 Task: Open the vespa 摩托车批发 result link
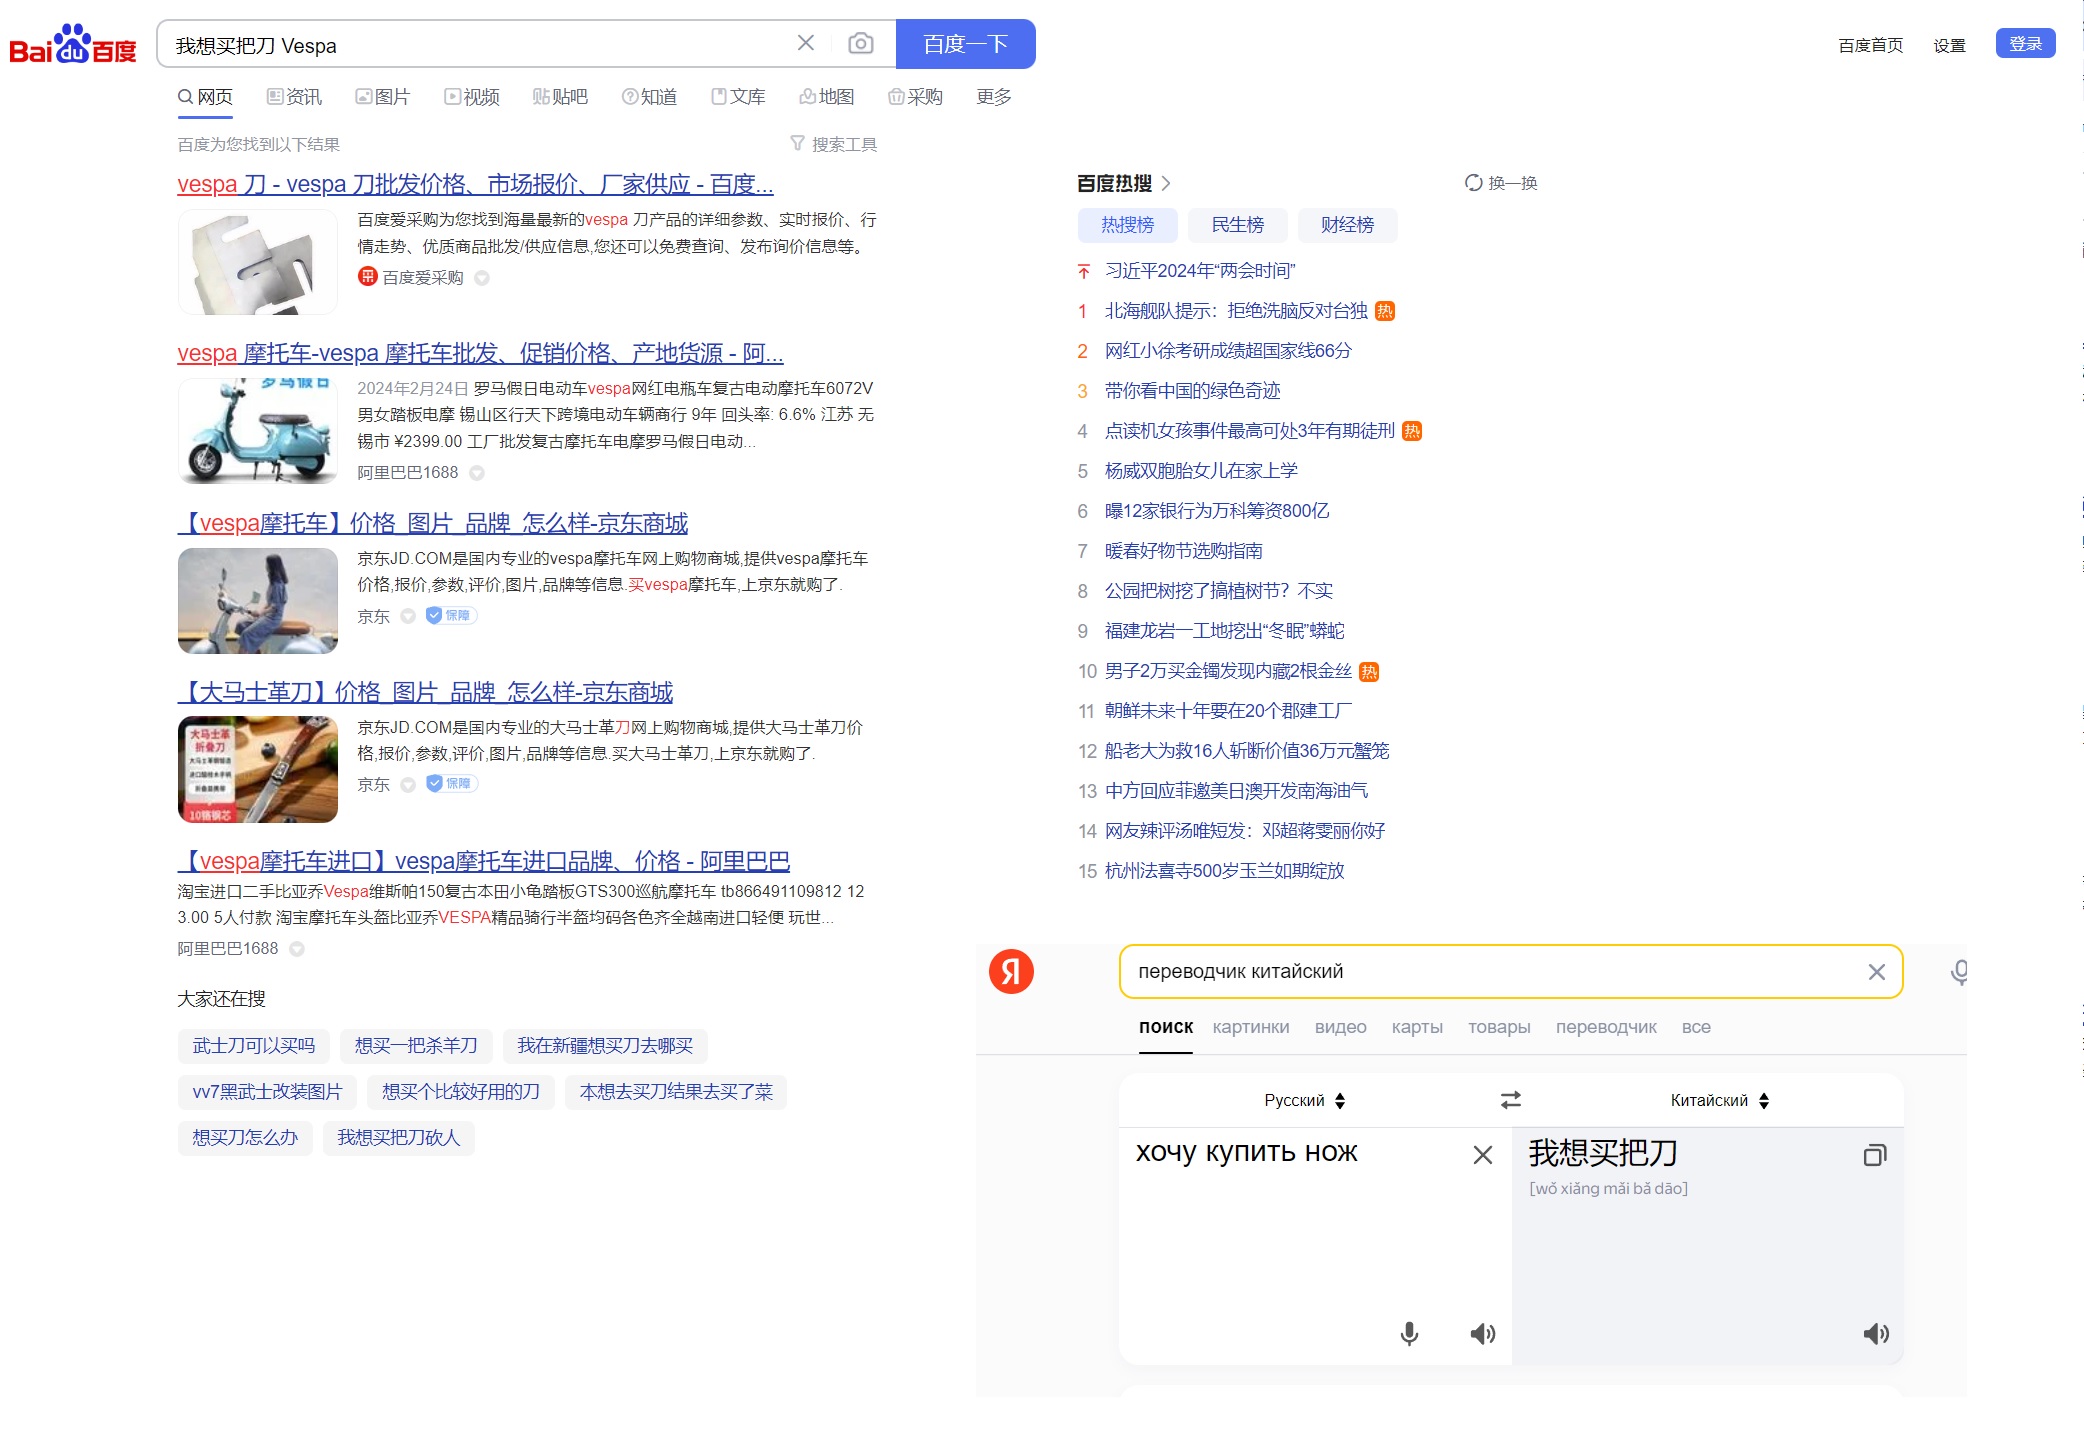[x=480, y=353]
